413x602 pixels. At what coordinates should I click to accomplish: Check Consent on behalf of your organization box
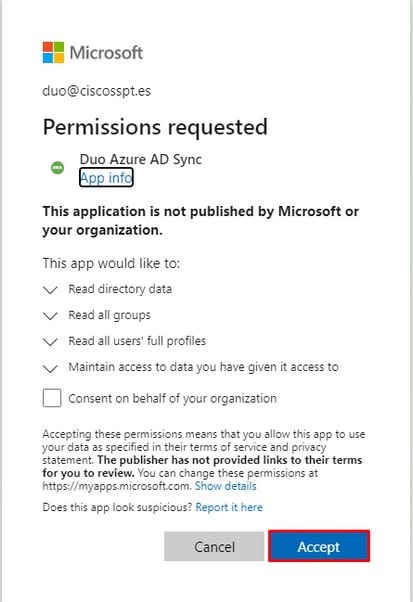52,398
